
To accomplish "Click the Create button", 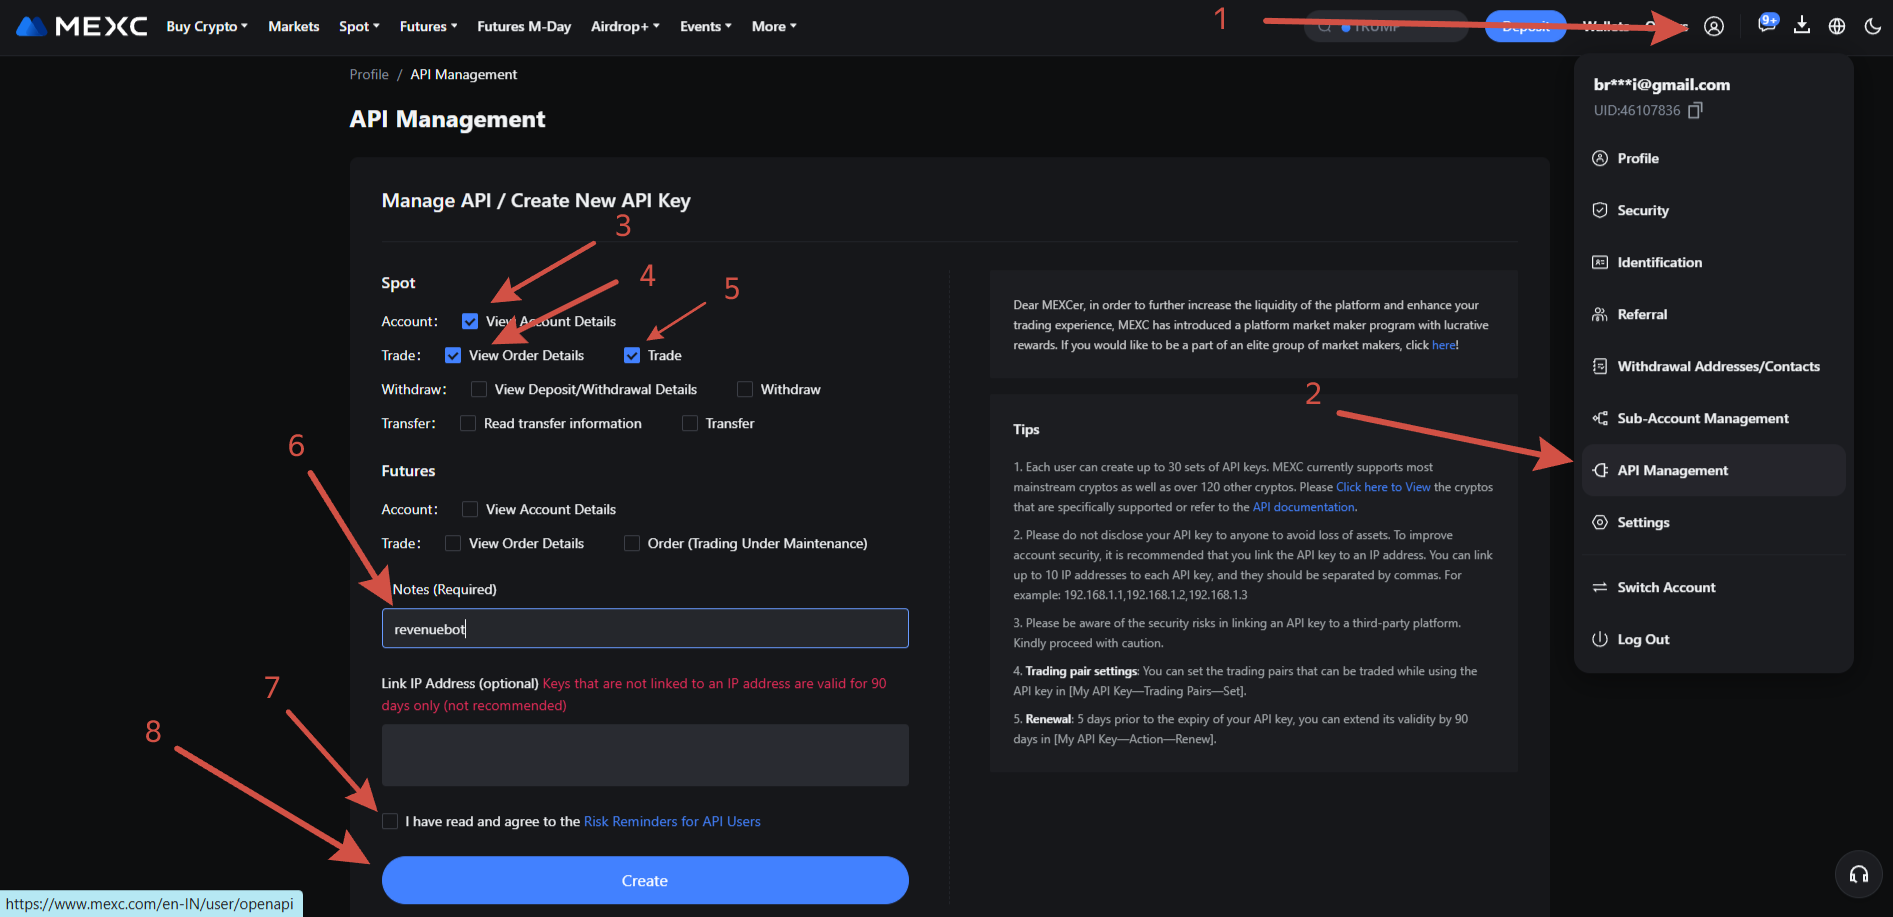I will tap(645, 880).
